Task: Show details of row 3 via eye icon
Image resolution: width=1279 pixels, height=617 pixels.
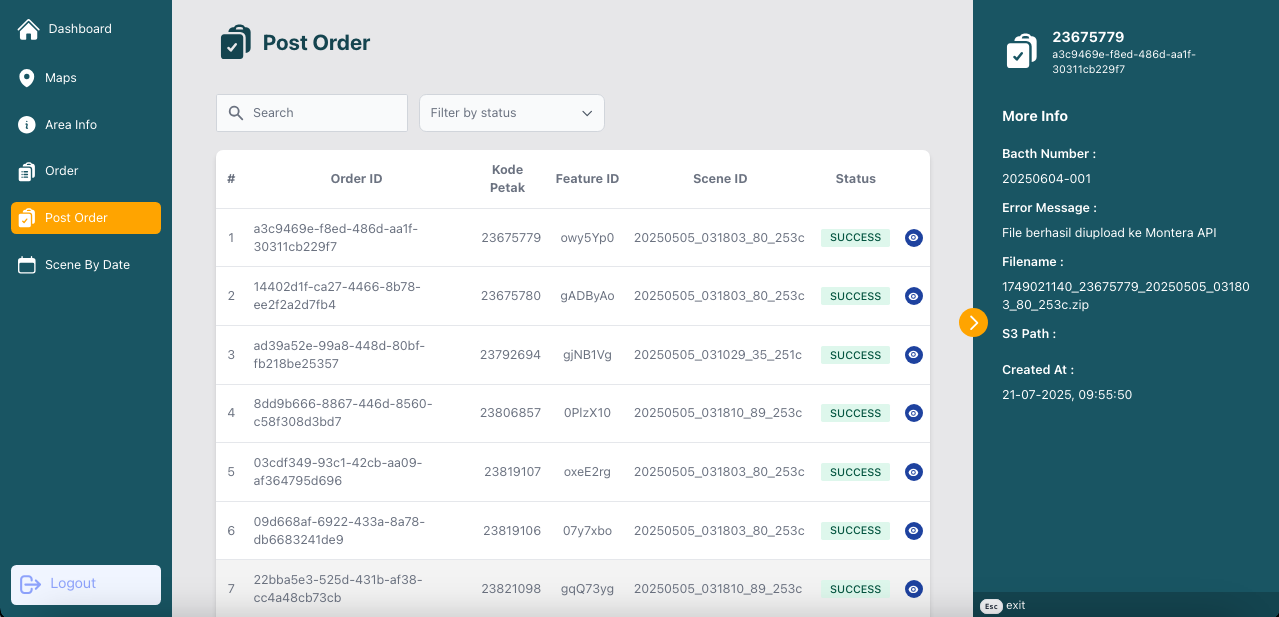Action: point(913,355)
